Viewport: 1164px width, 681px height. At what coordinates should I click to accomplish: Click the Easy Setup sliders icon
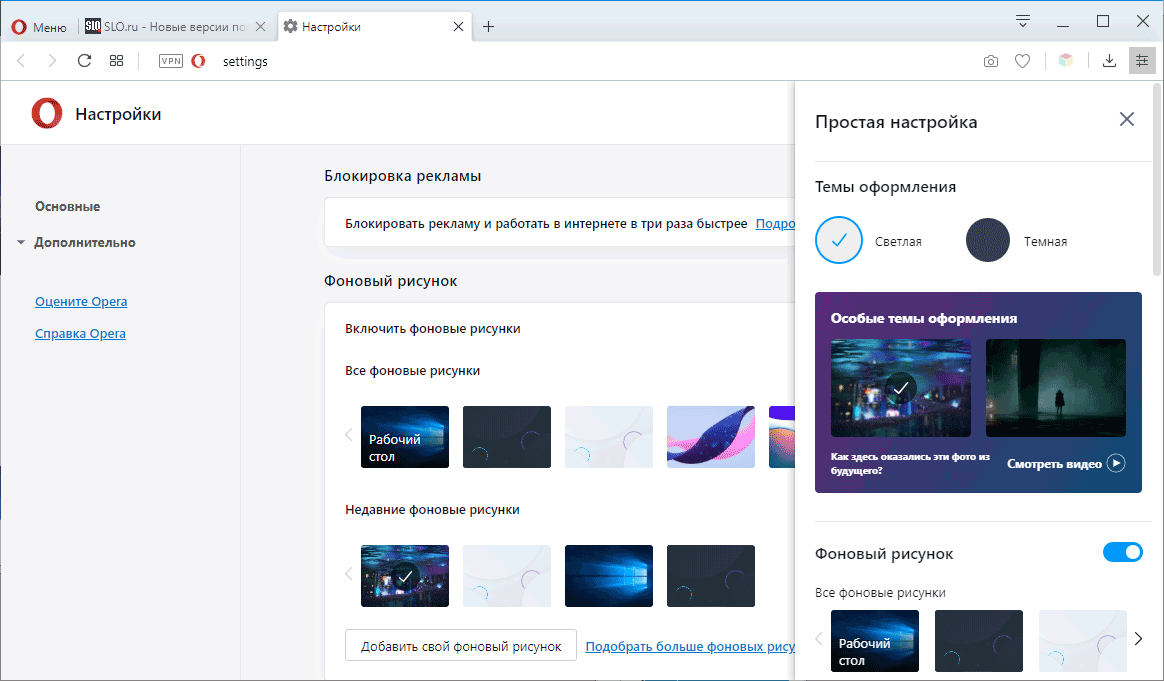click(1142, 61)
